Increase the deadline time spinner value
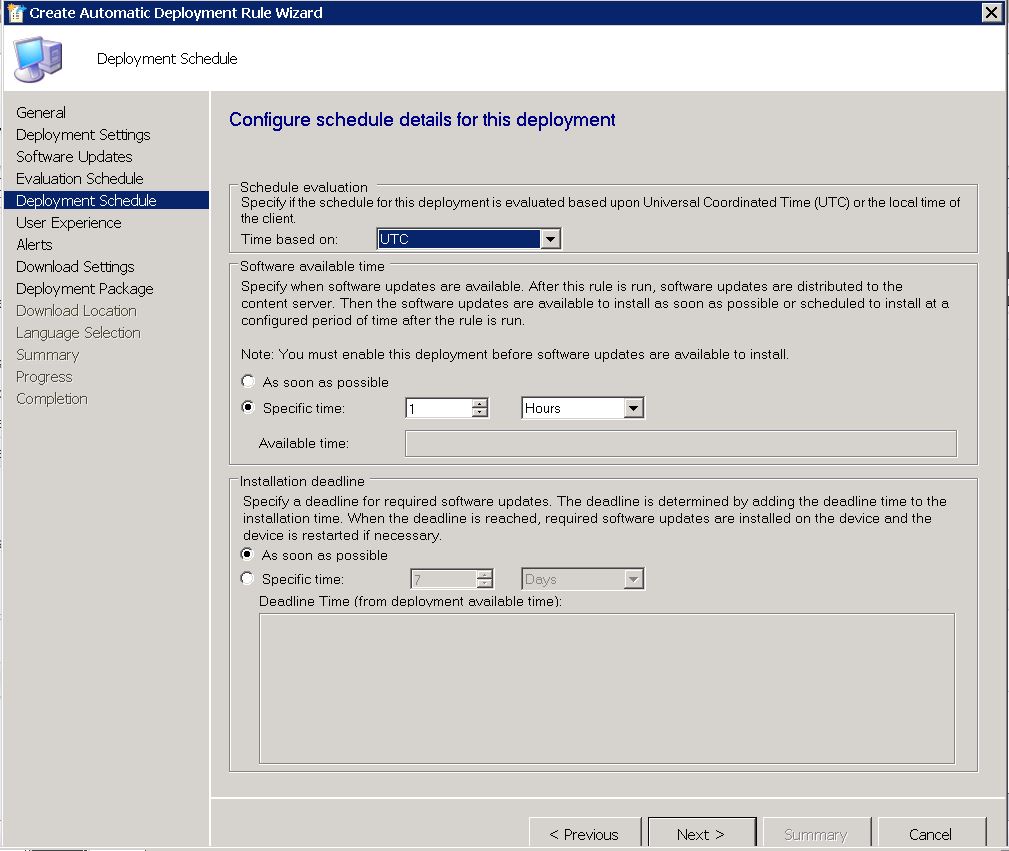The width and height of the screenshot is (1009, 851). 485,575
